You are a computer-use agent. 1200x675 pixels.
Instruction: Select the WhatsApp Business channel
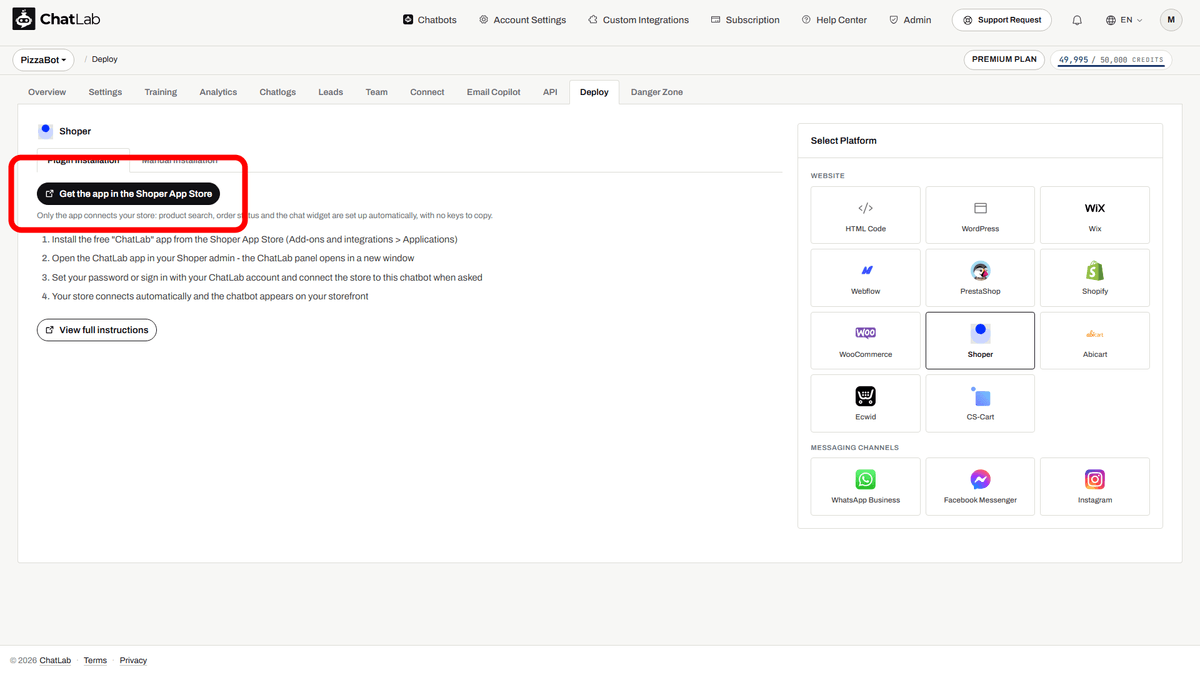[866, 487]
